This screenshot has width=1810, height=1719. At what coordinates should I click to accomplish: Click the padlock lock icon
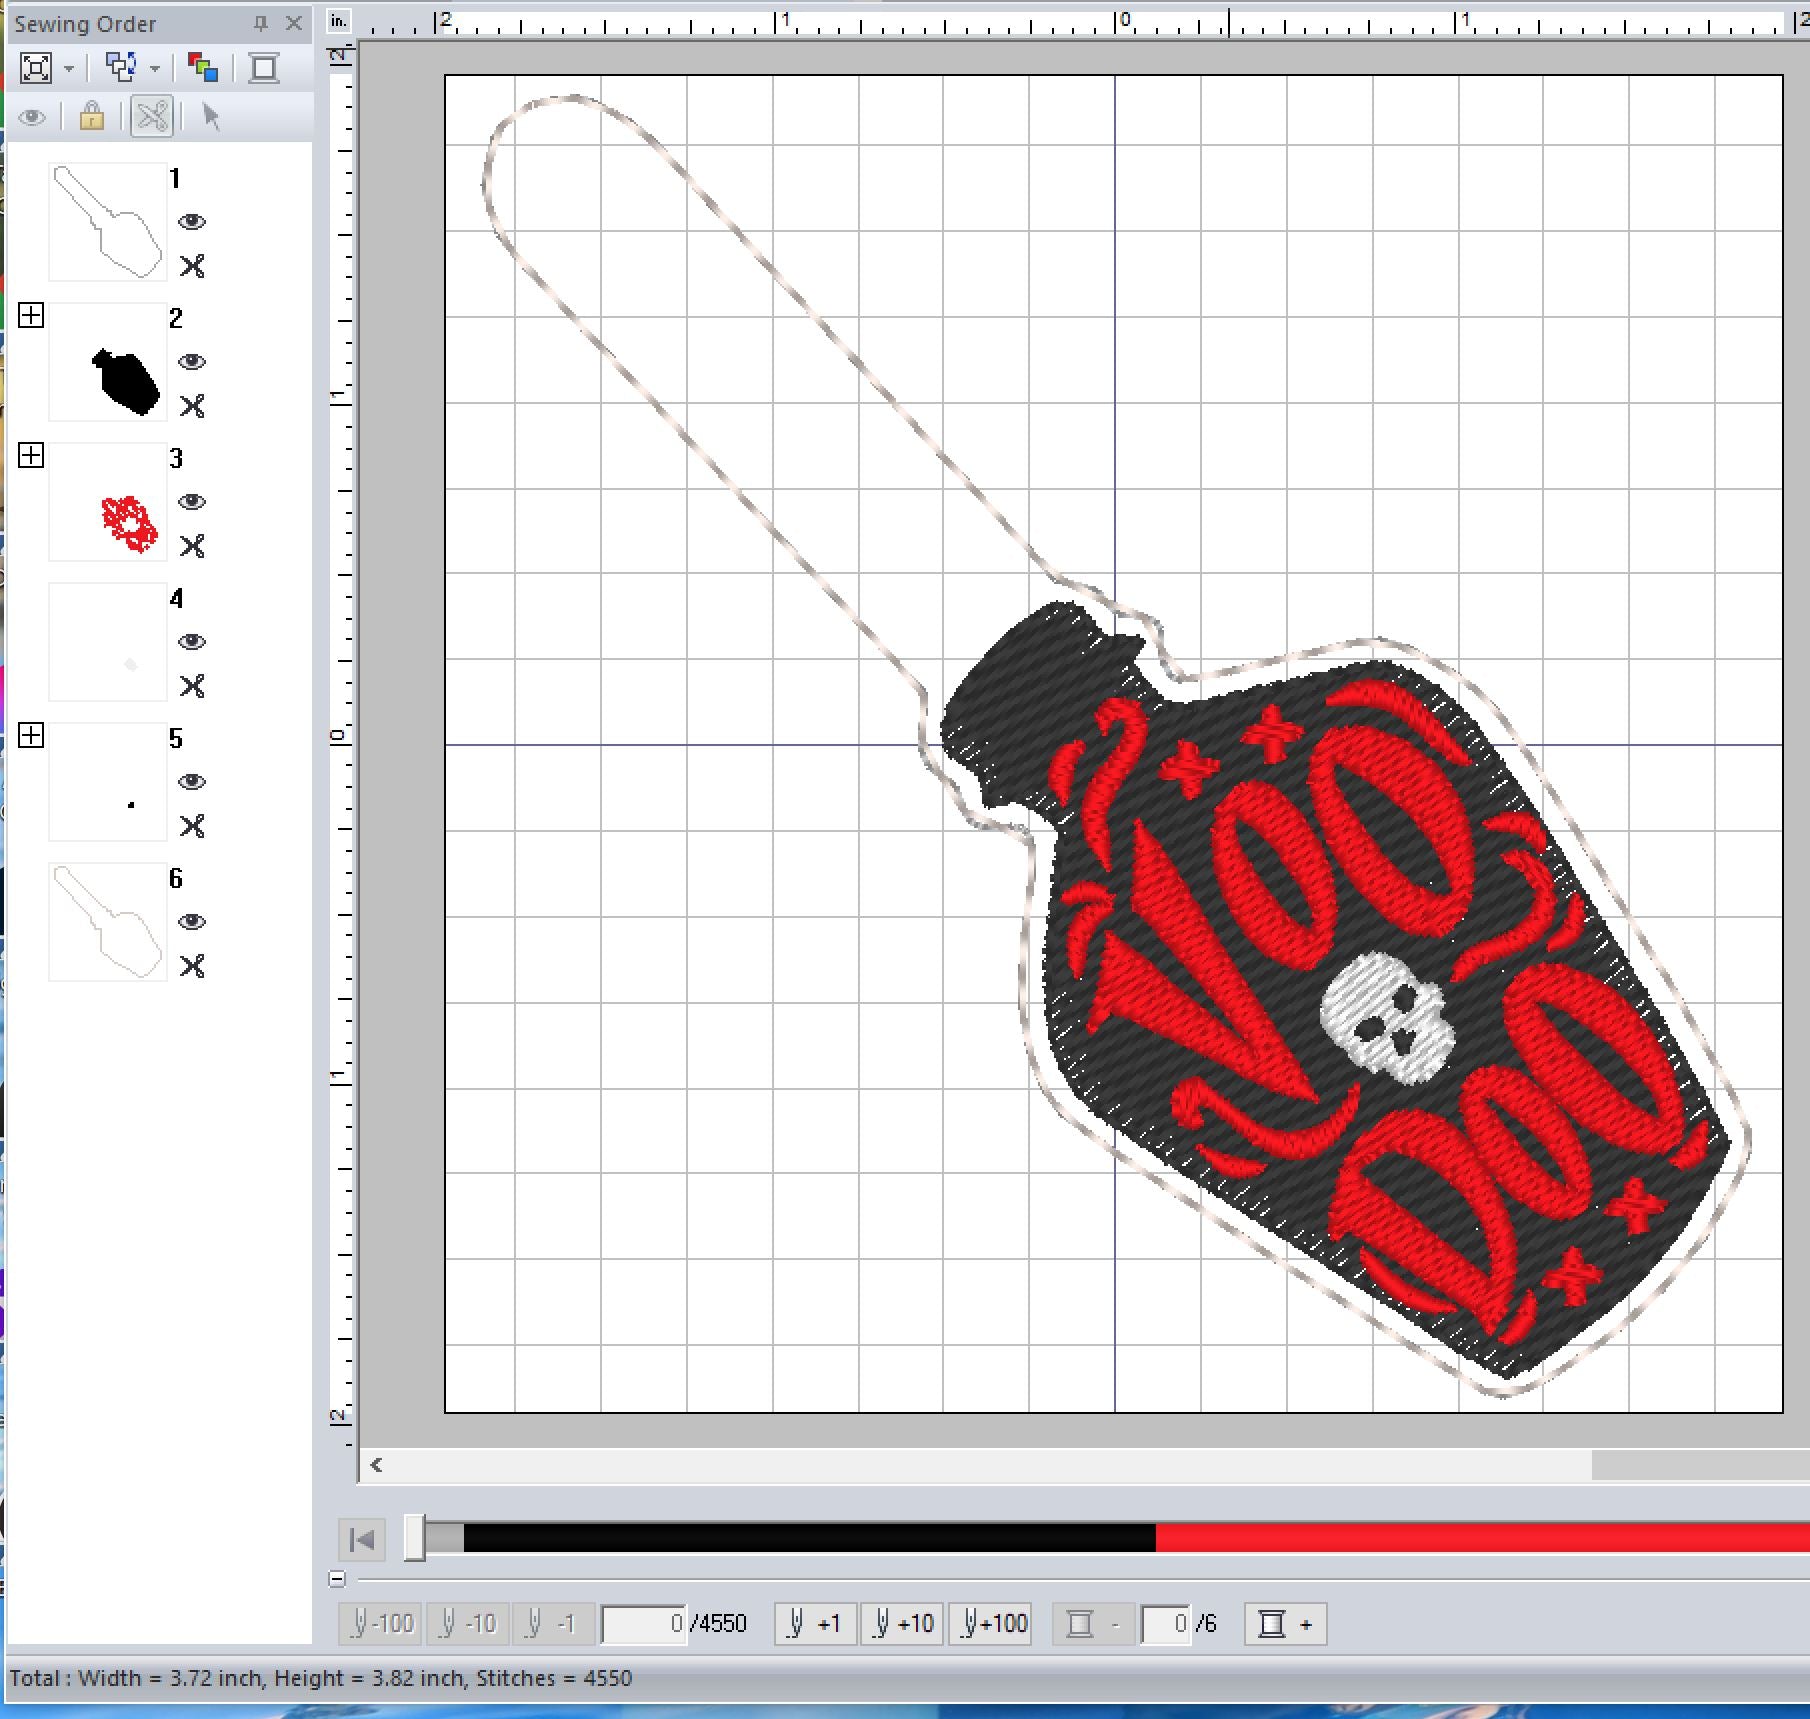(92, 117)
